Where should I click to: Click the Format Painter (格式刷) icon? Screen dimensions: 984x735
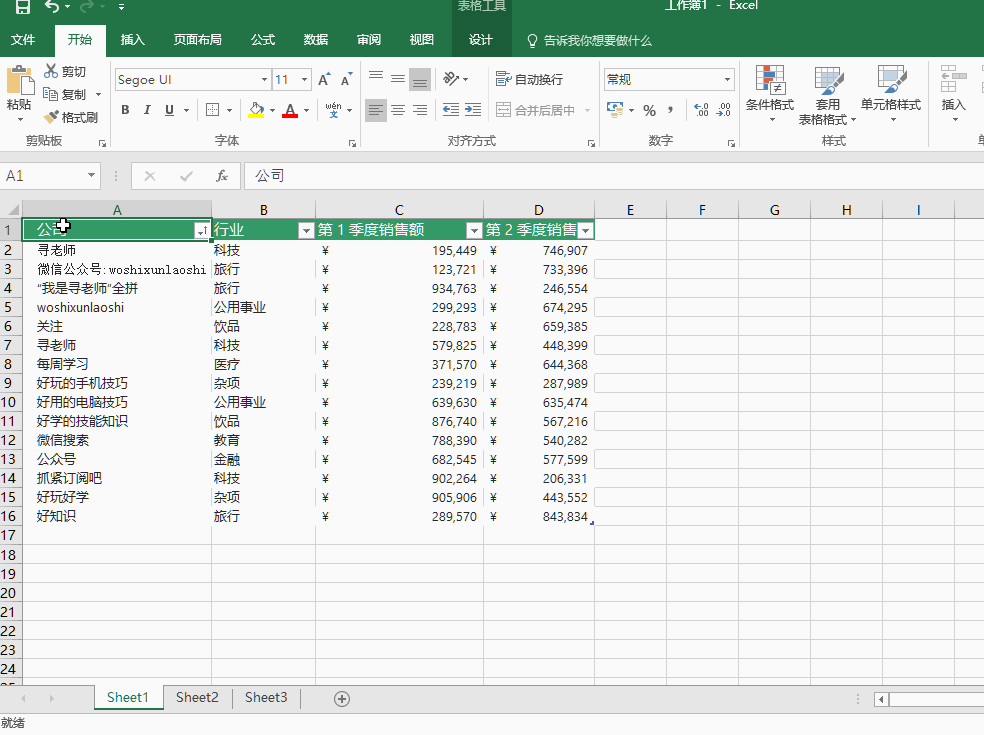pyautogui.click(x=52, y=117)
